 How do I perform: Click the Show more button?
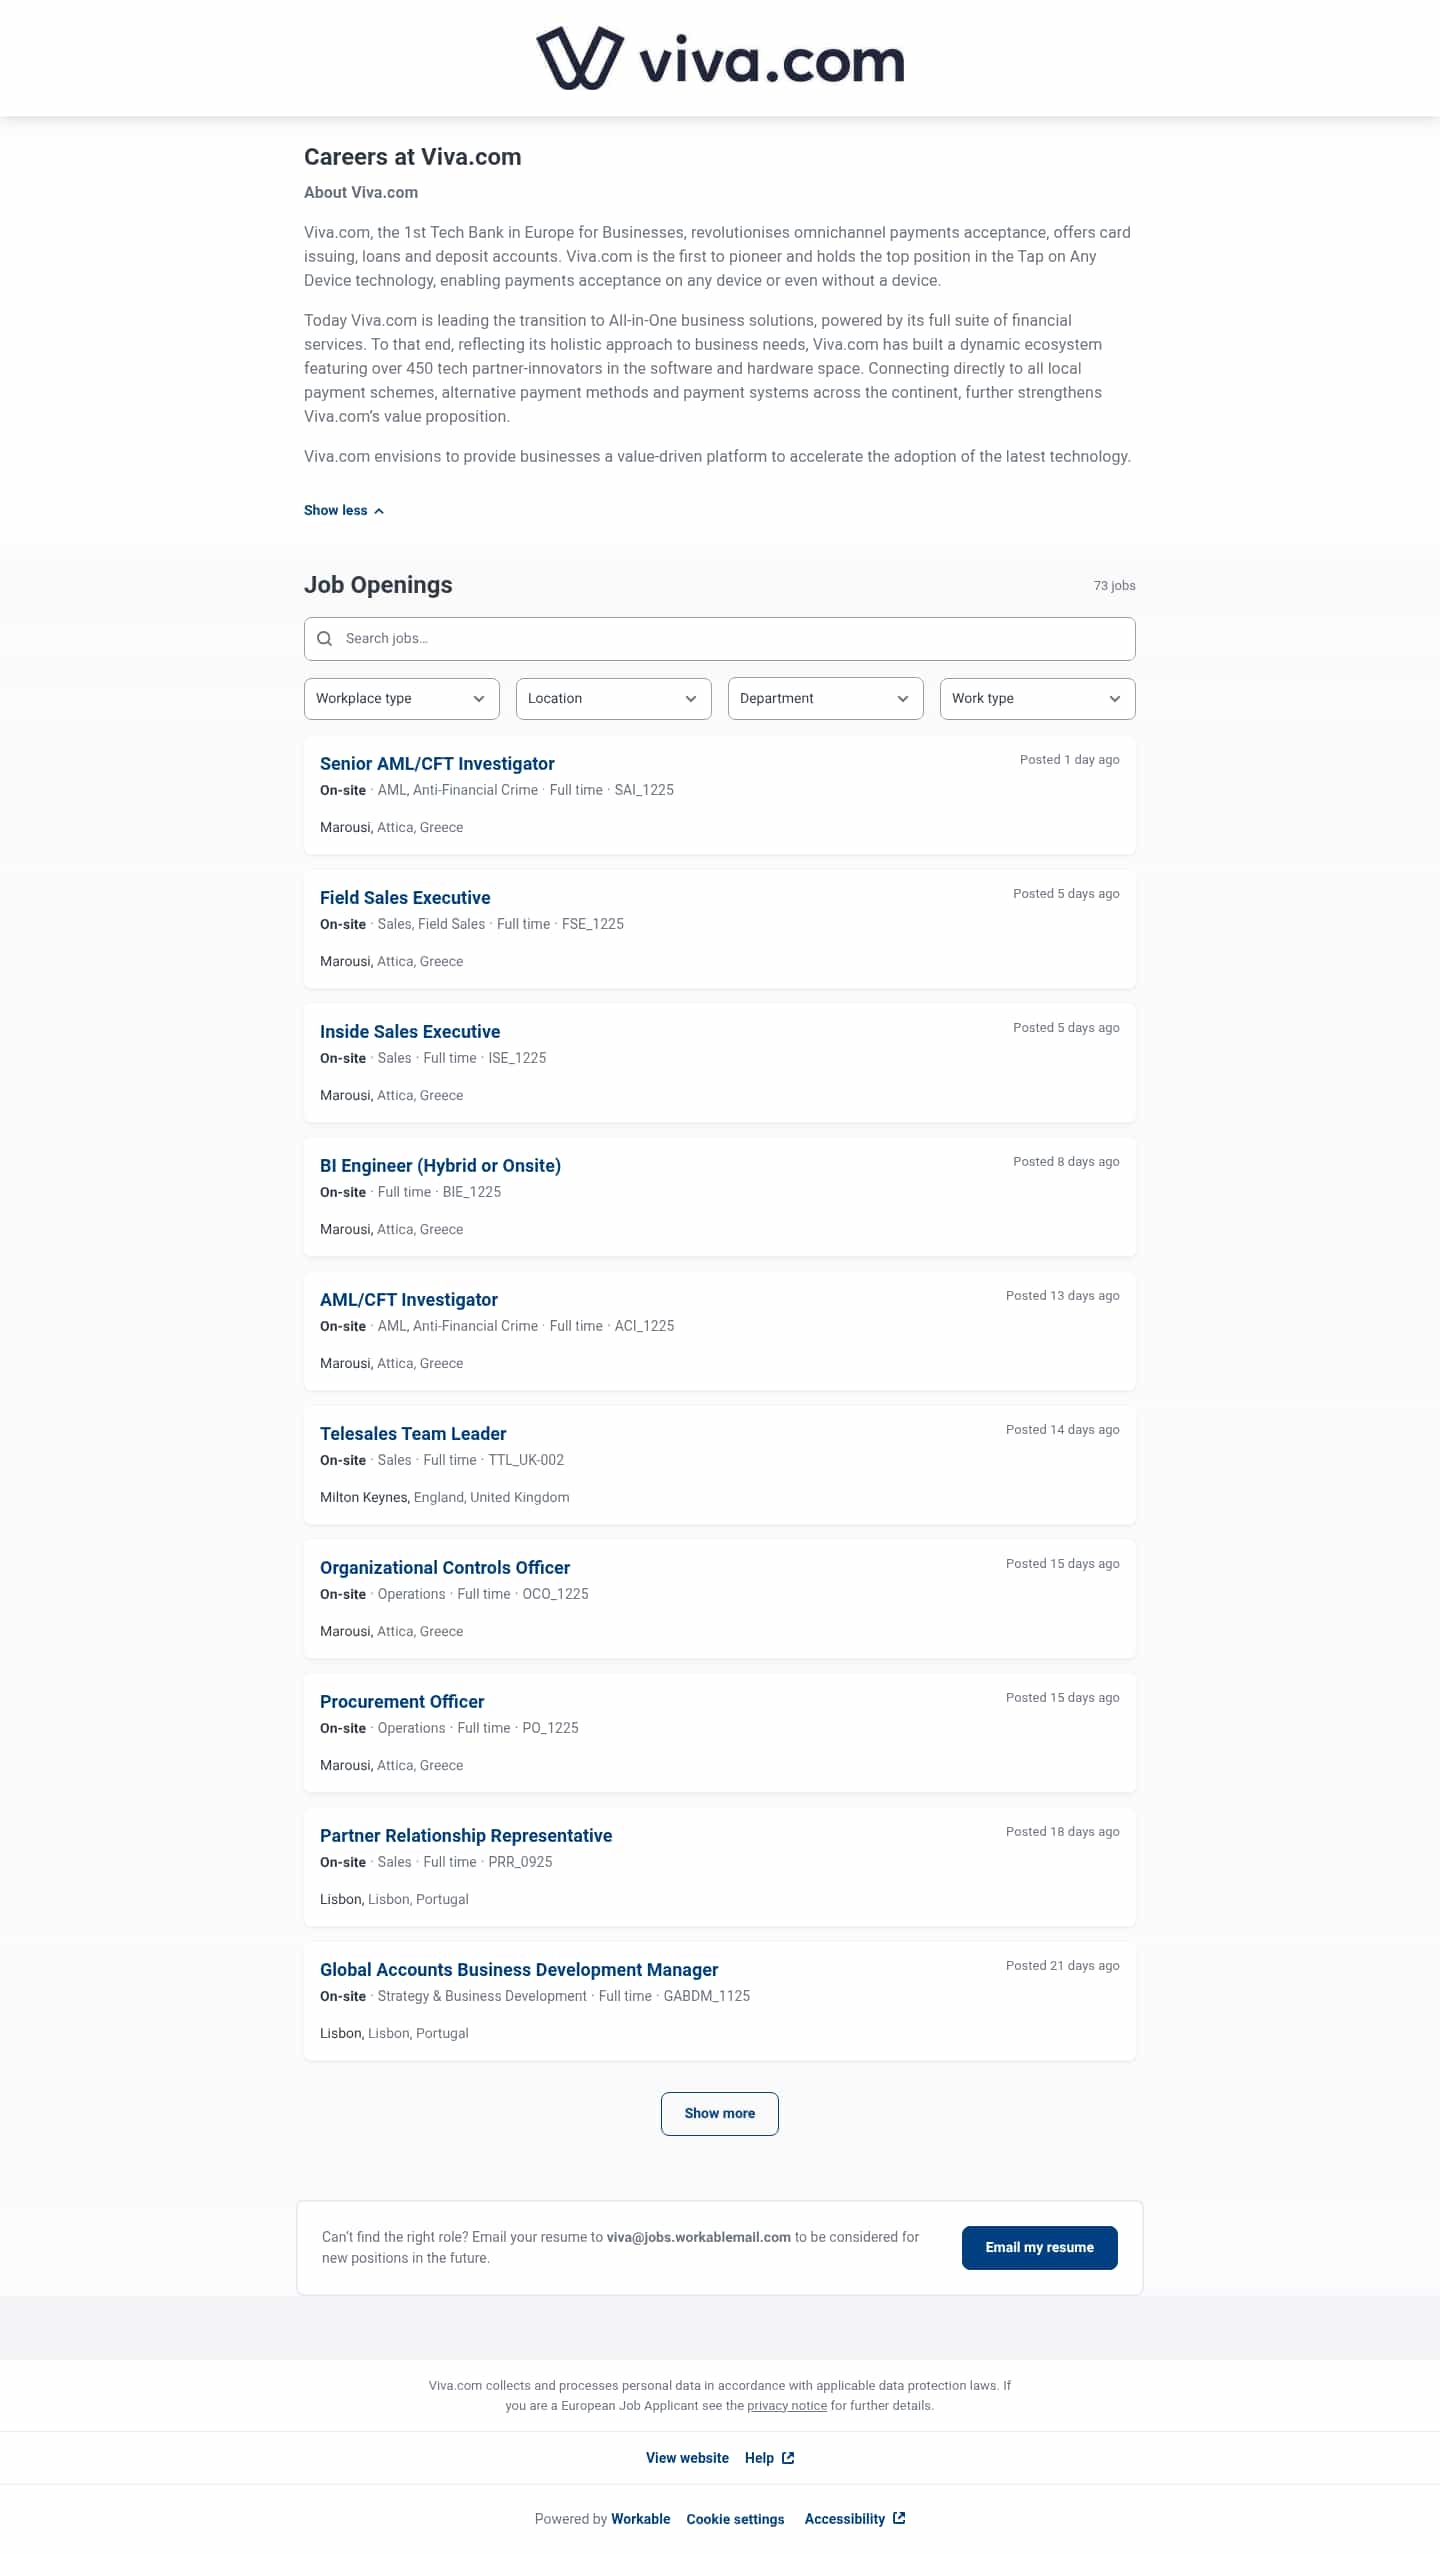[719, 2113]
